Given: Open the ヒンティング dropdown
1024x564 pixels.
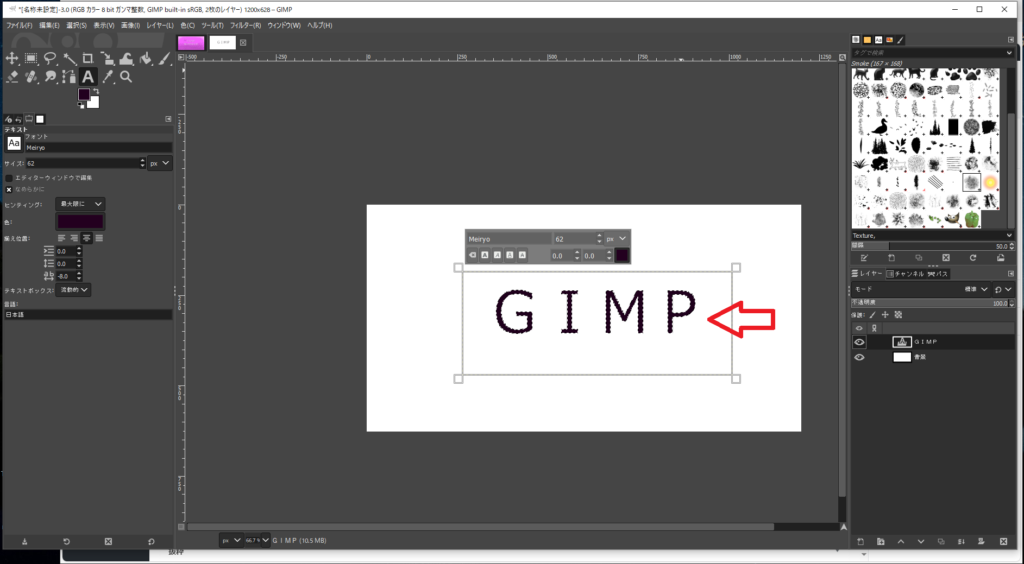Looking at the screenshot, I should coord(80,203).
